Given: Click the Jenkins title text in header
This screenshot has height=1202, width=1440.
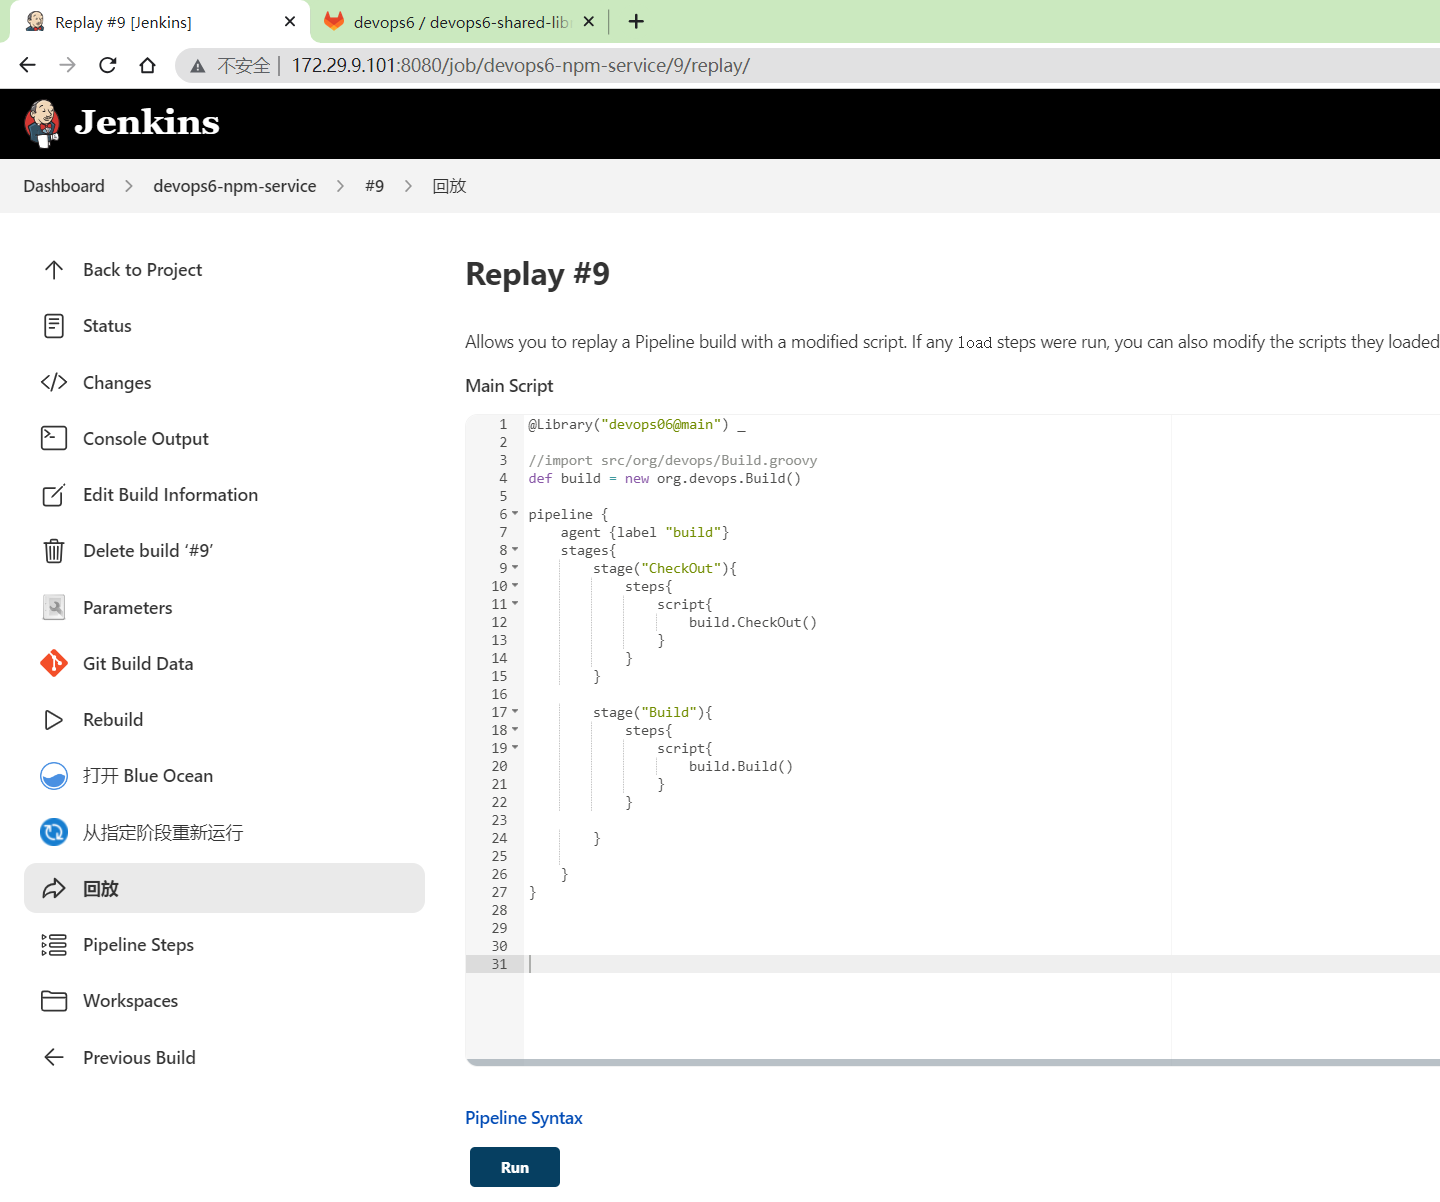Looking at the screenshot, I should [x=147, y=122].
